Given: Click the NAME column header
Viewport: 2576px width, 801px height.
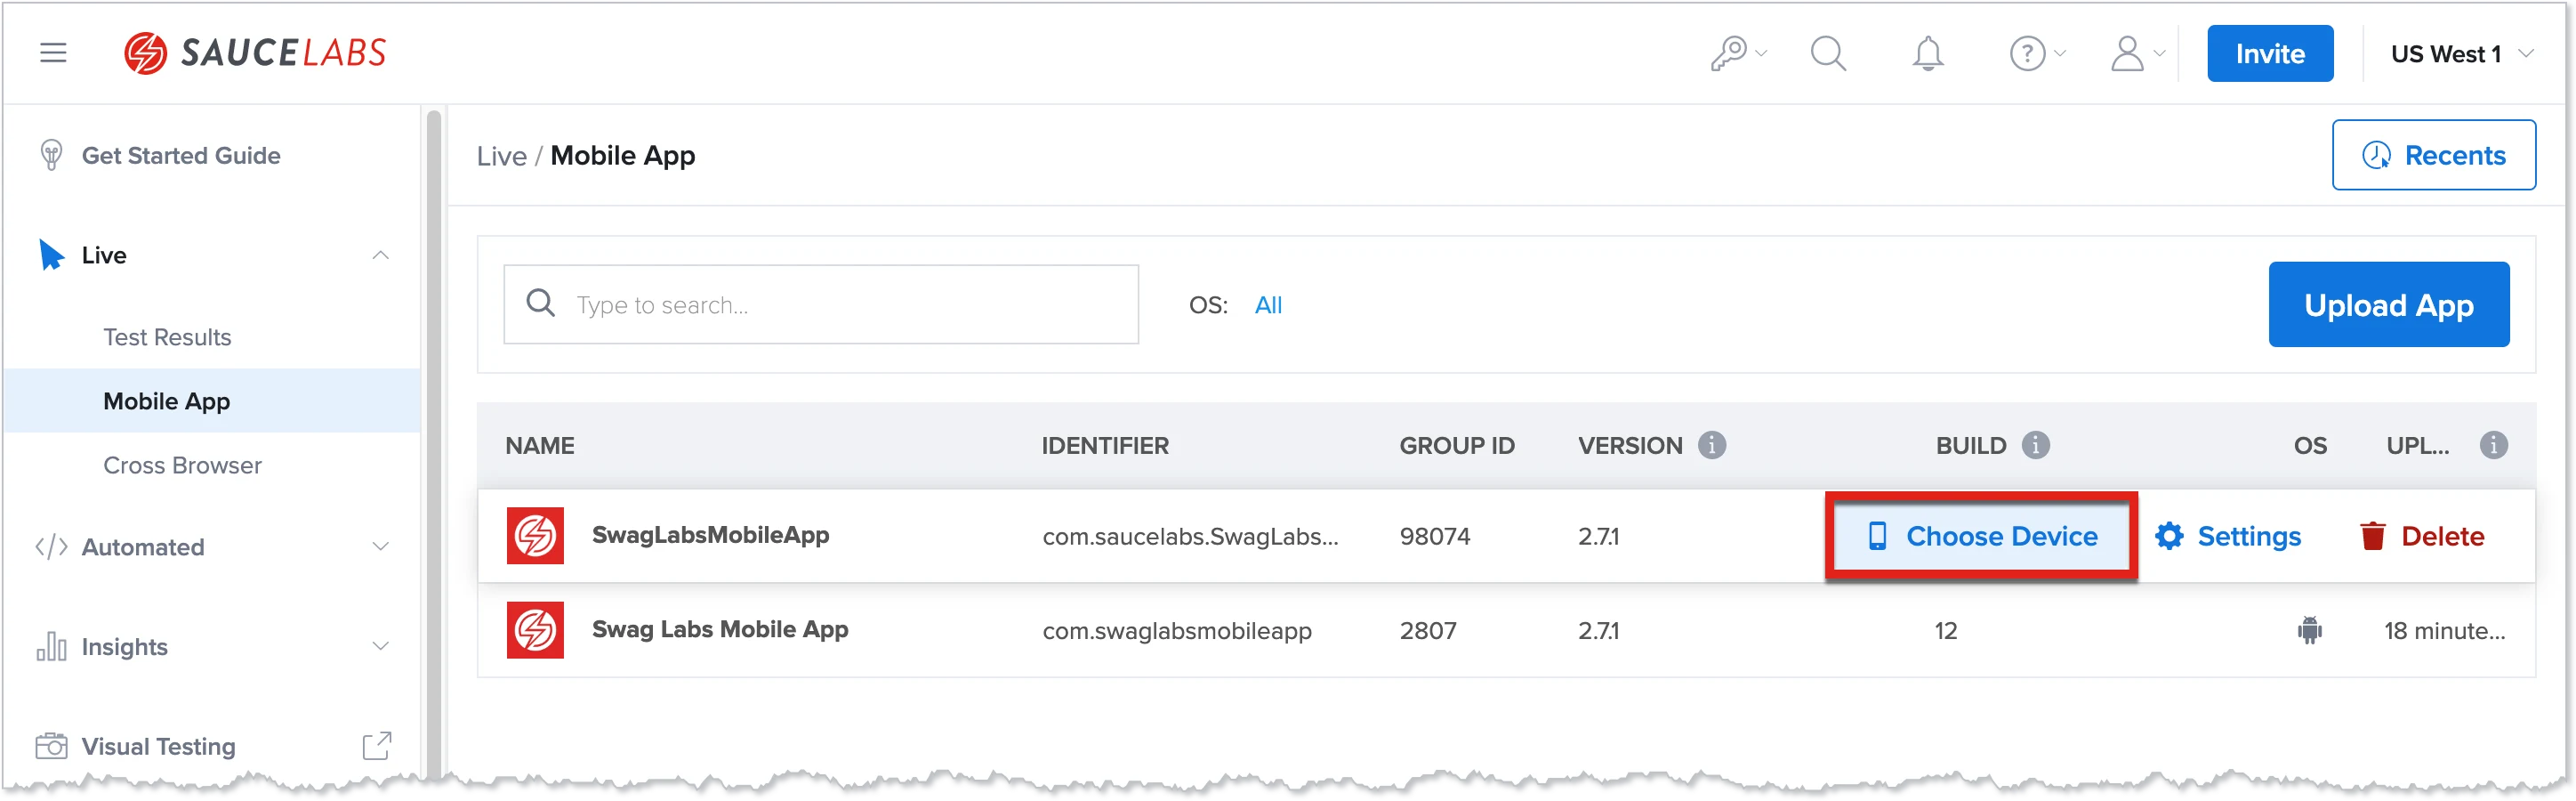Looking at the screenshot, I should pos(539,446).
